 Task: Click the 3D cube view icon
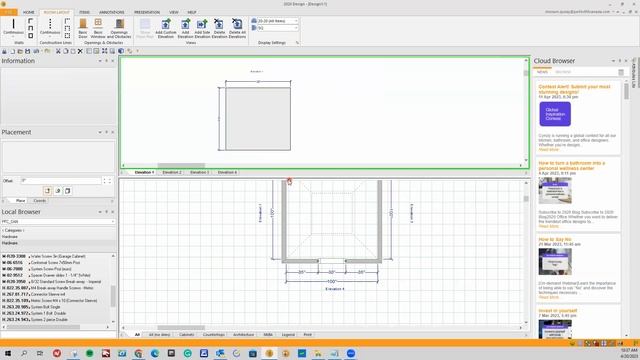(121, 51)
